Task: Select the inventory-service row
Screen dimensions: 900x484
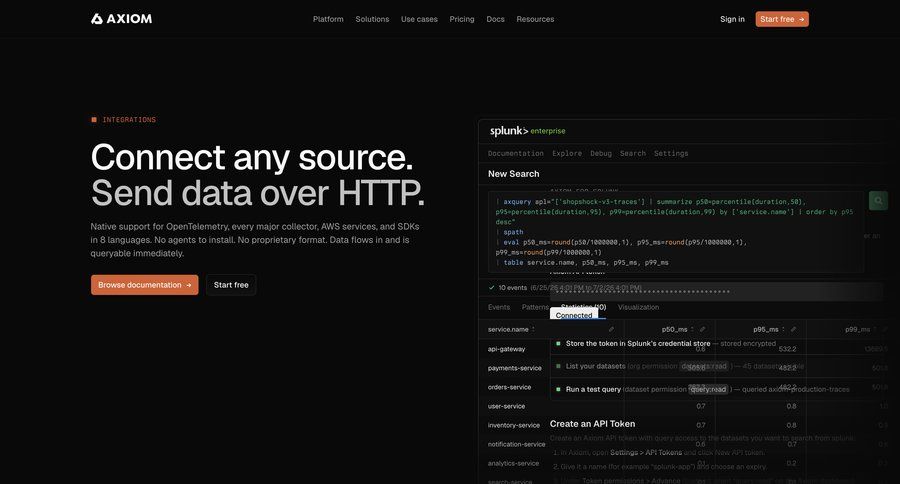Action: pyautogui.click(x=514, y=425)
